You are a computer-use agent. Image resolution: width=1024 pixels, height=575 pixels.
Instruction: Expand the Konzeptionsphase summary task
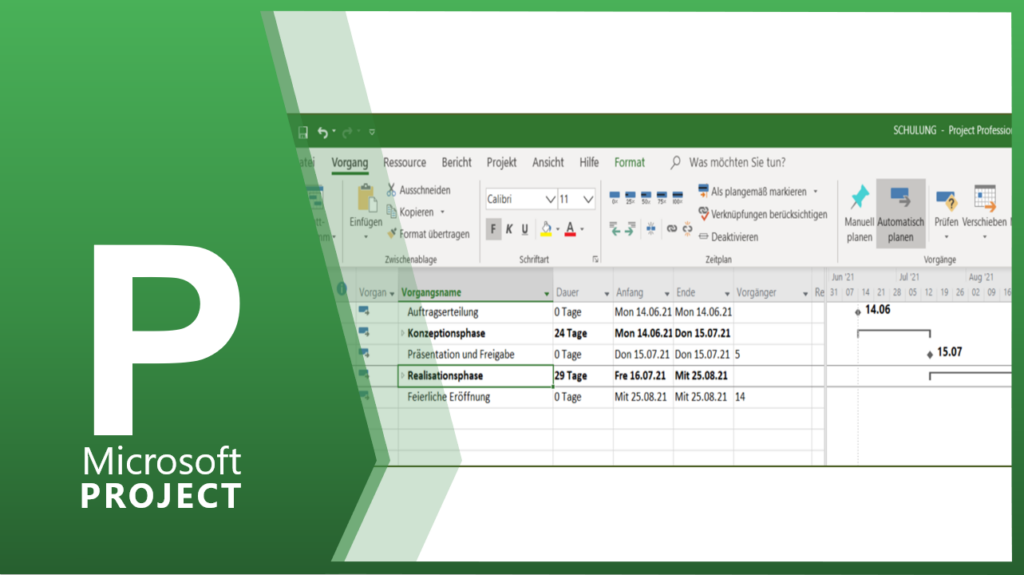click(402, 333)
